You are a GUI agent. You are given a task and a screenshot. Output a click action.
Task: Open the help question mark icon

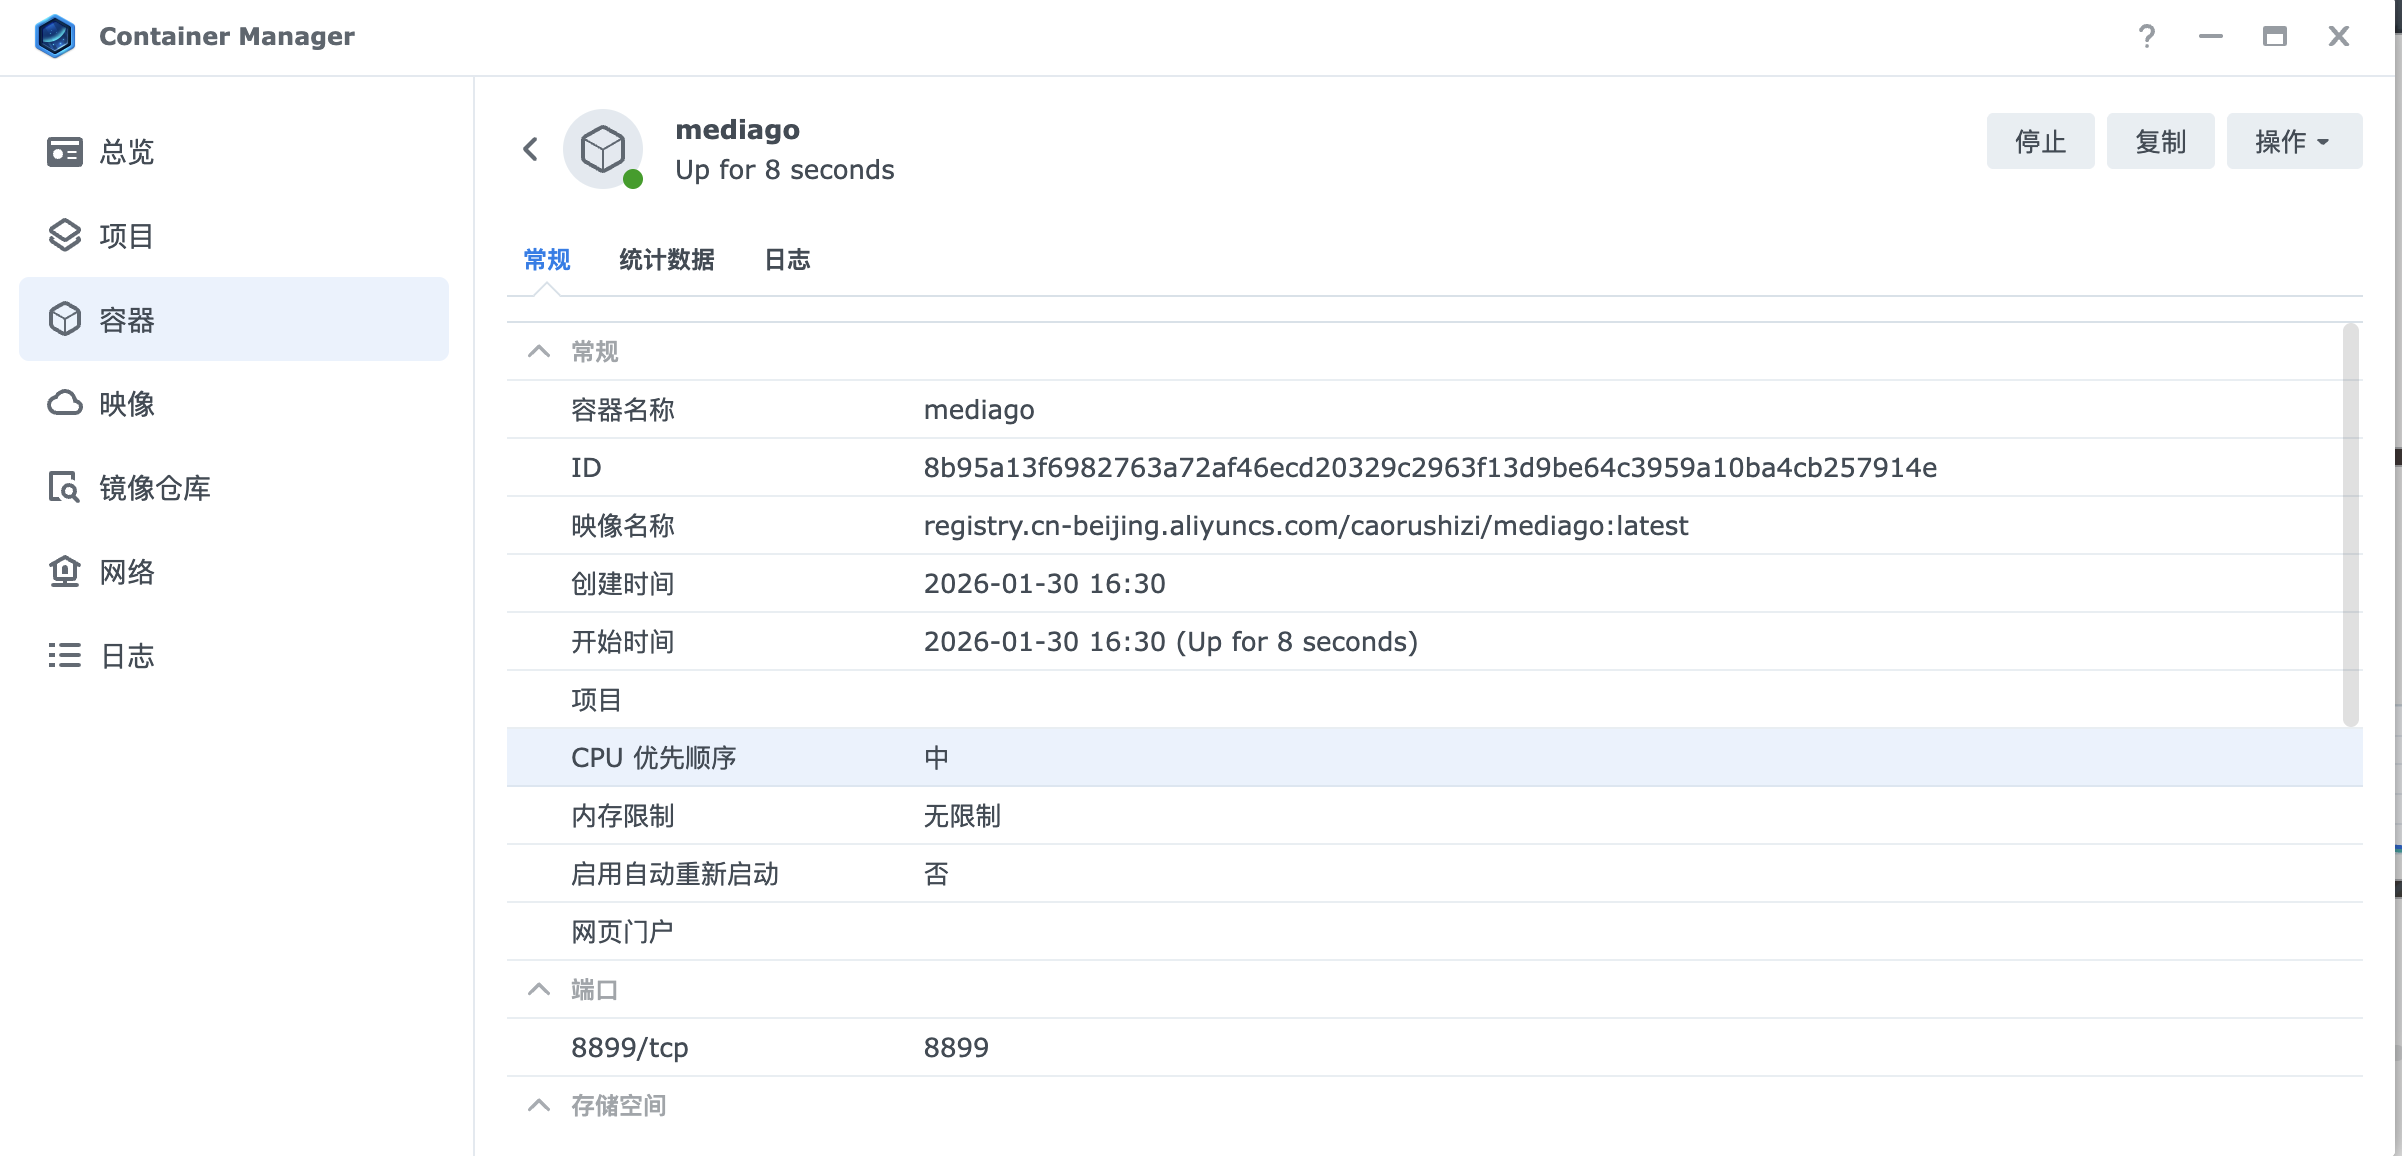click(x=2146, y=37)
